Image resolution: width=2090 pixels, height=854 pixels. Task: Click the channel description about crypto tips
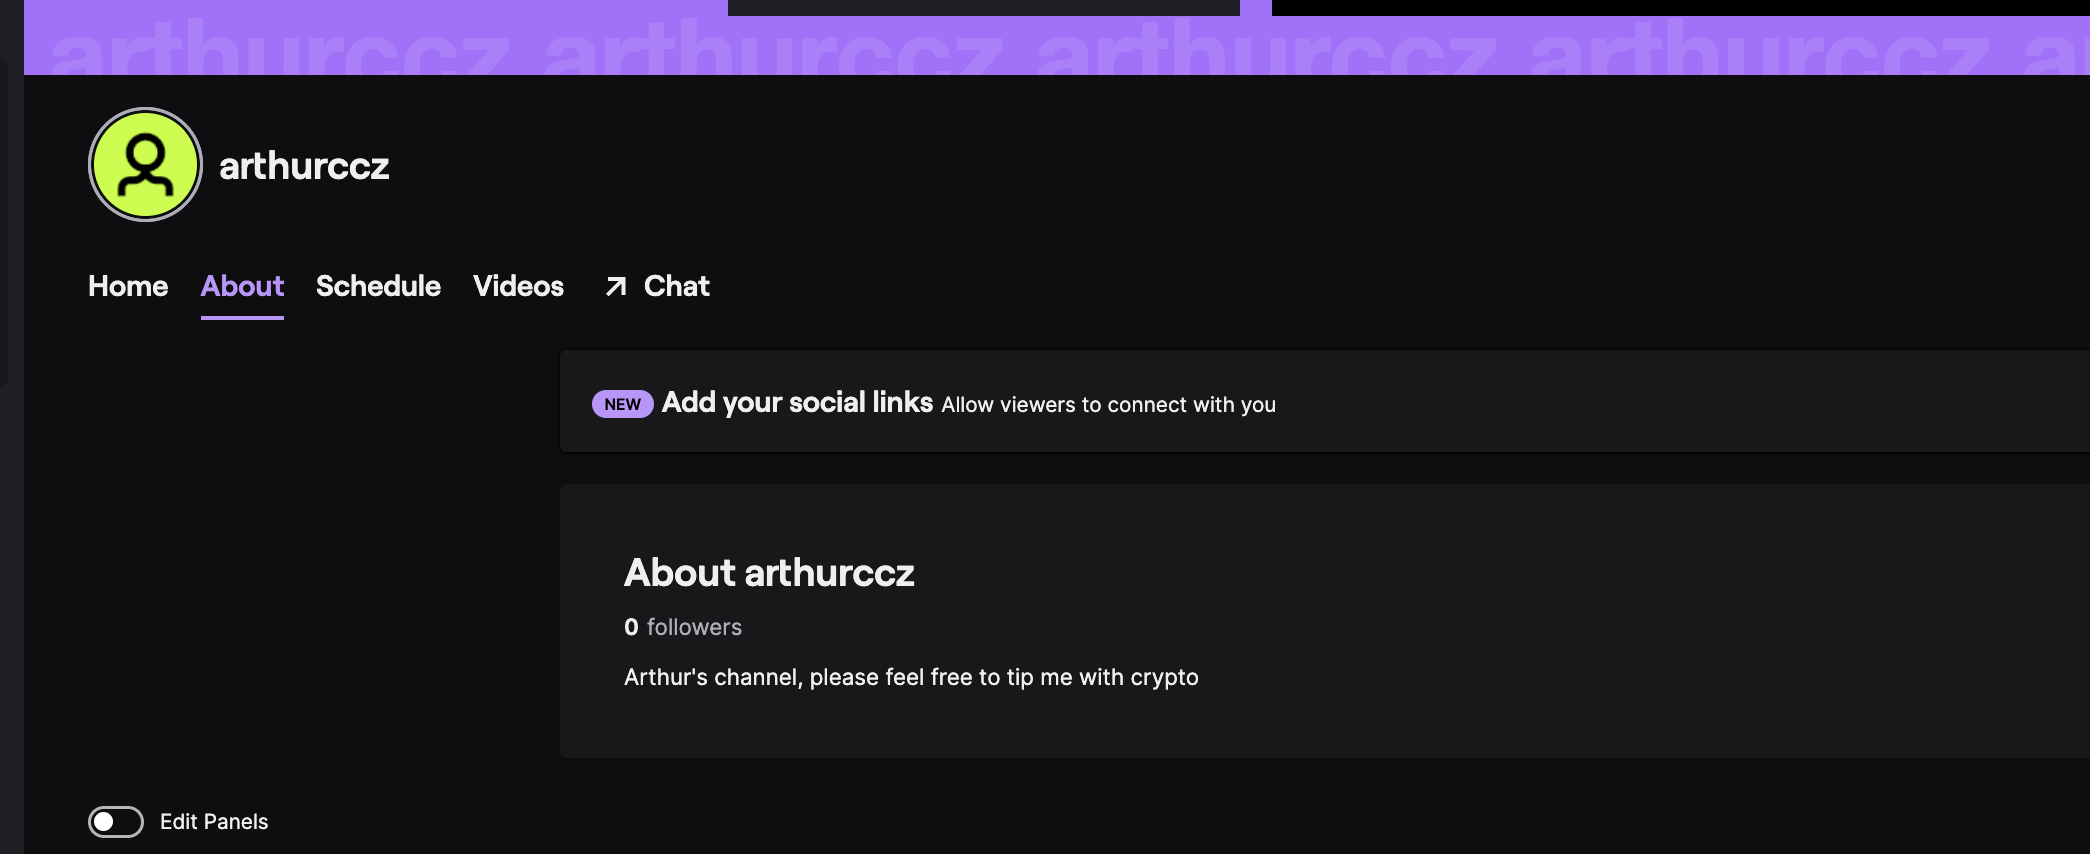coord(911,677)
